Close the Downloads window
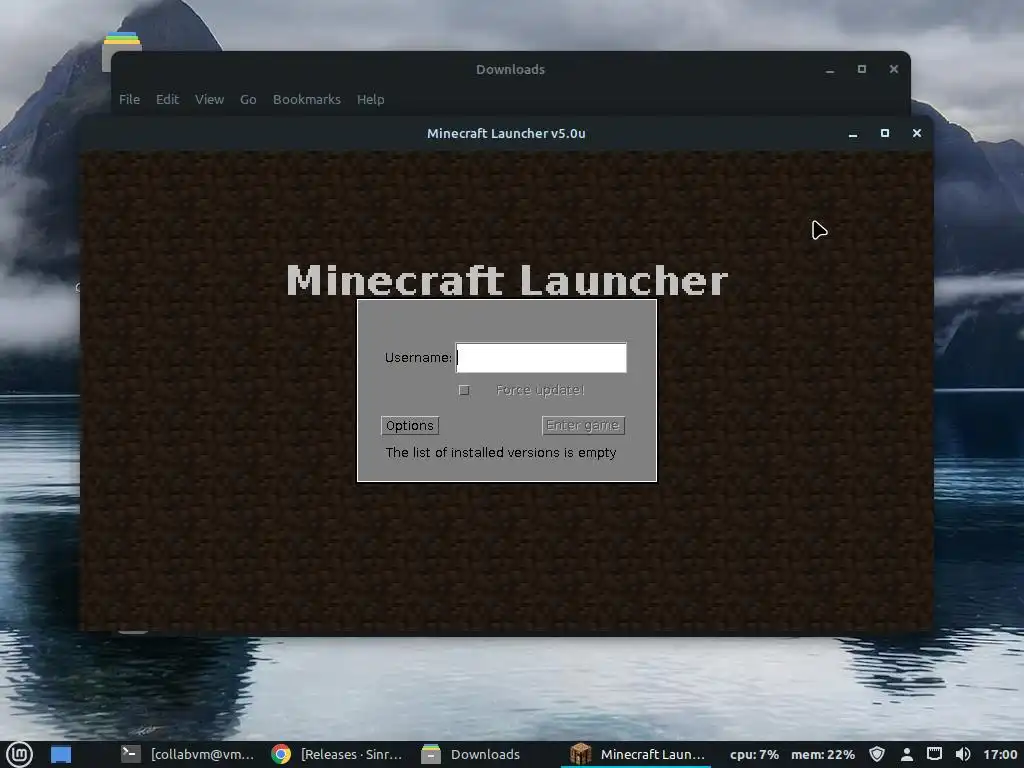1024x768 pixels. tap(894, 69)
